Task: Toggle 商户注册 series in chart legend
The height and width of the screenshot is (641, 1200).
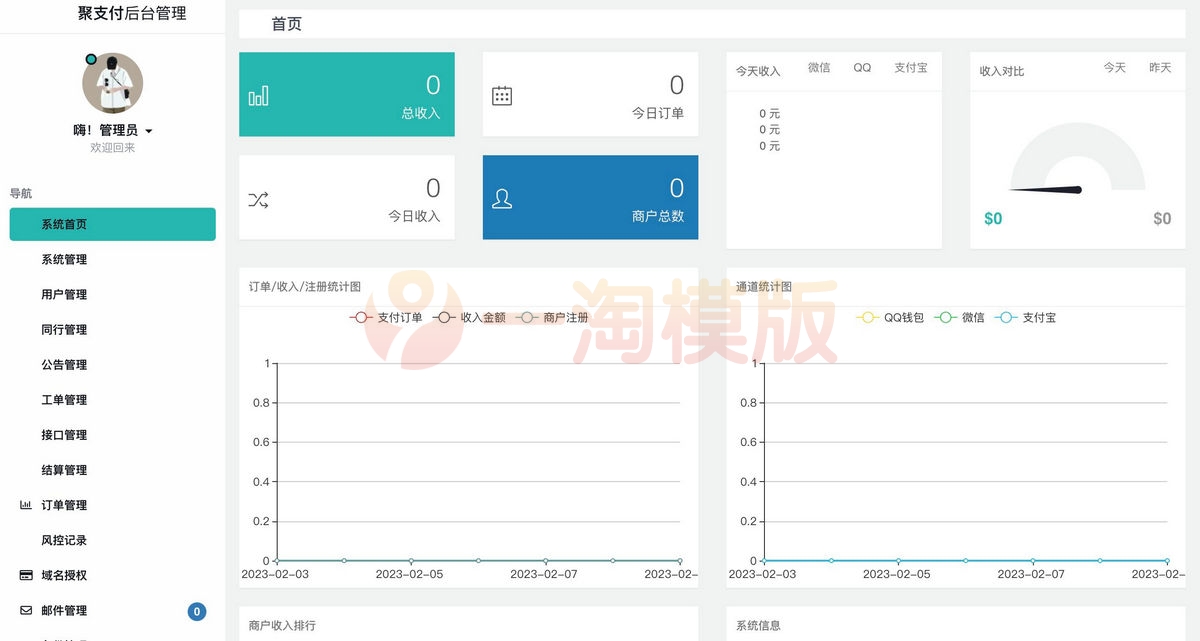Action: pos(552,317)
